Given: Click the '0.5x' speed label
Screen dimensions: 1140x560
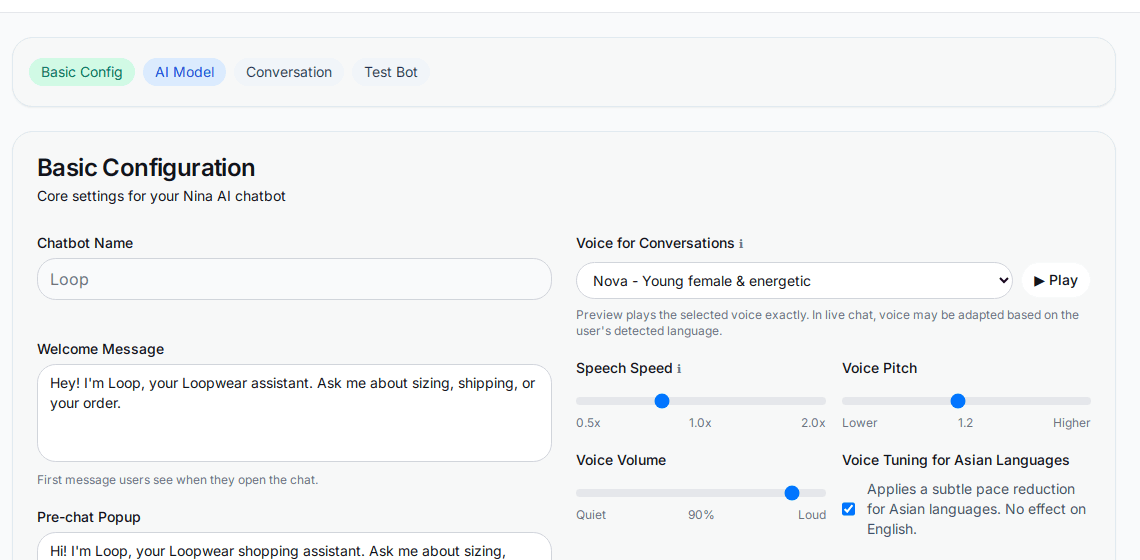Looking at the screenshot, I should click(588, 423).
